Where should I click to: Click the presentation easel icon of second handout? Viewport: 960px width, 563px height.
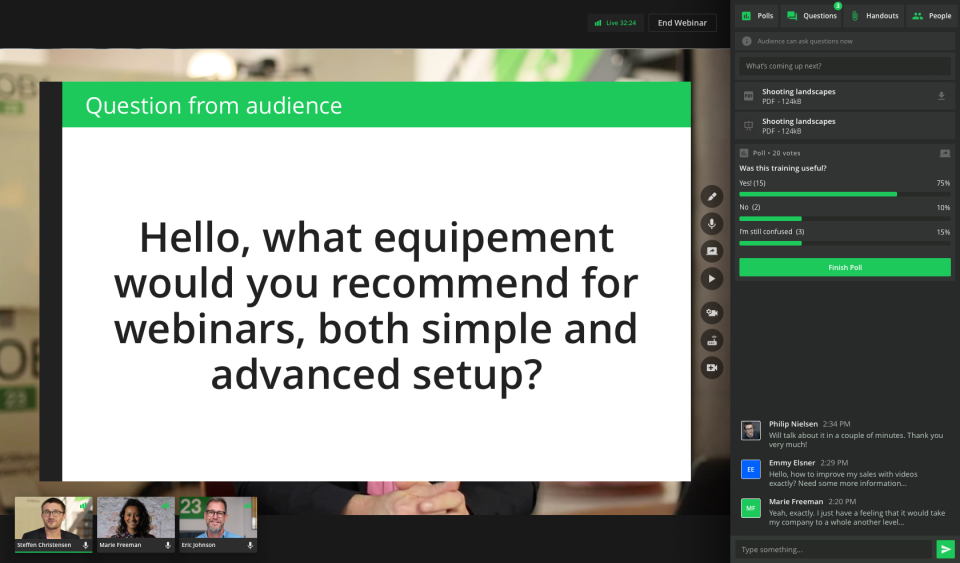pos(748,125)
